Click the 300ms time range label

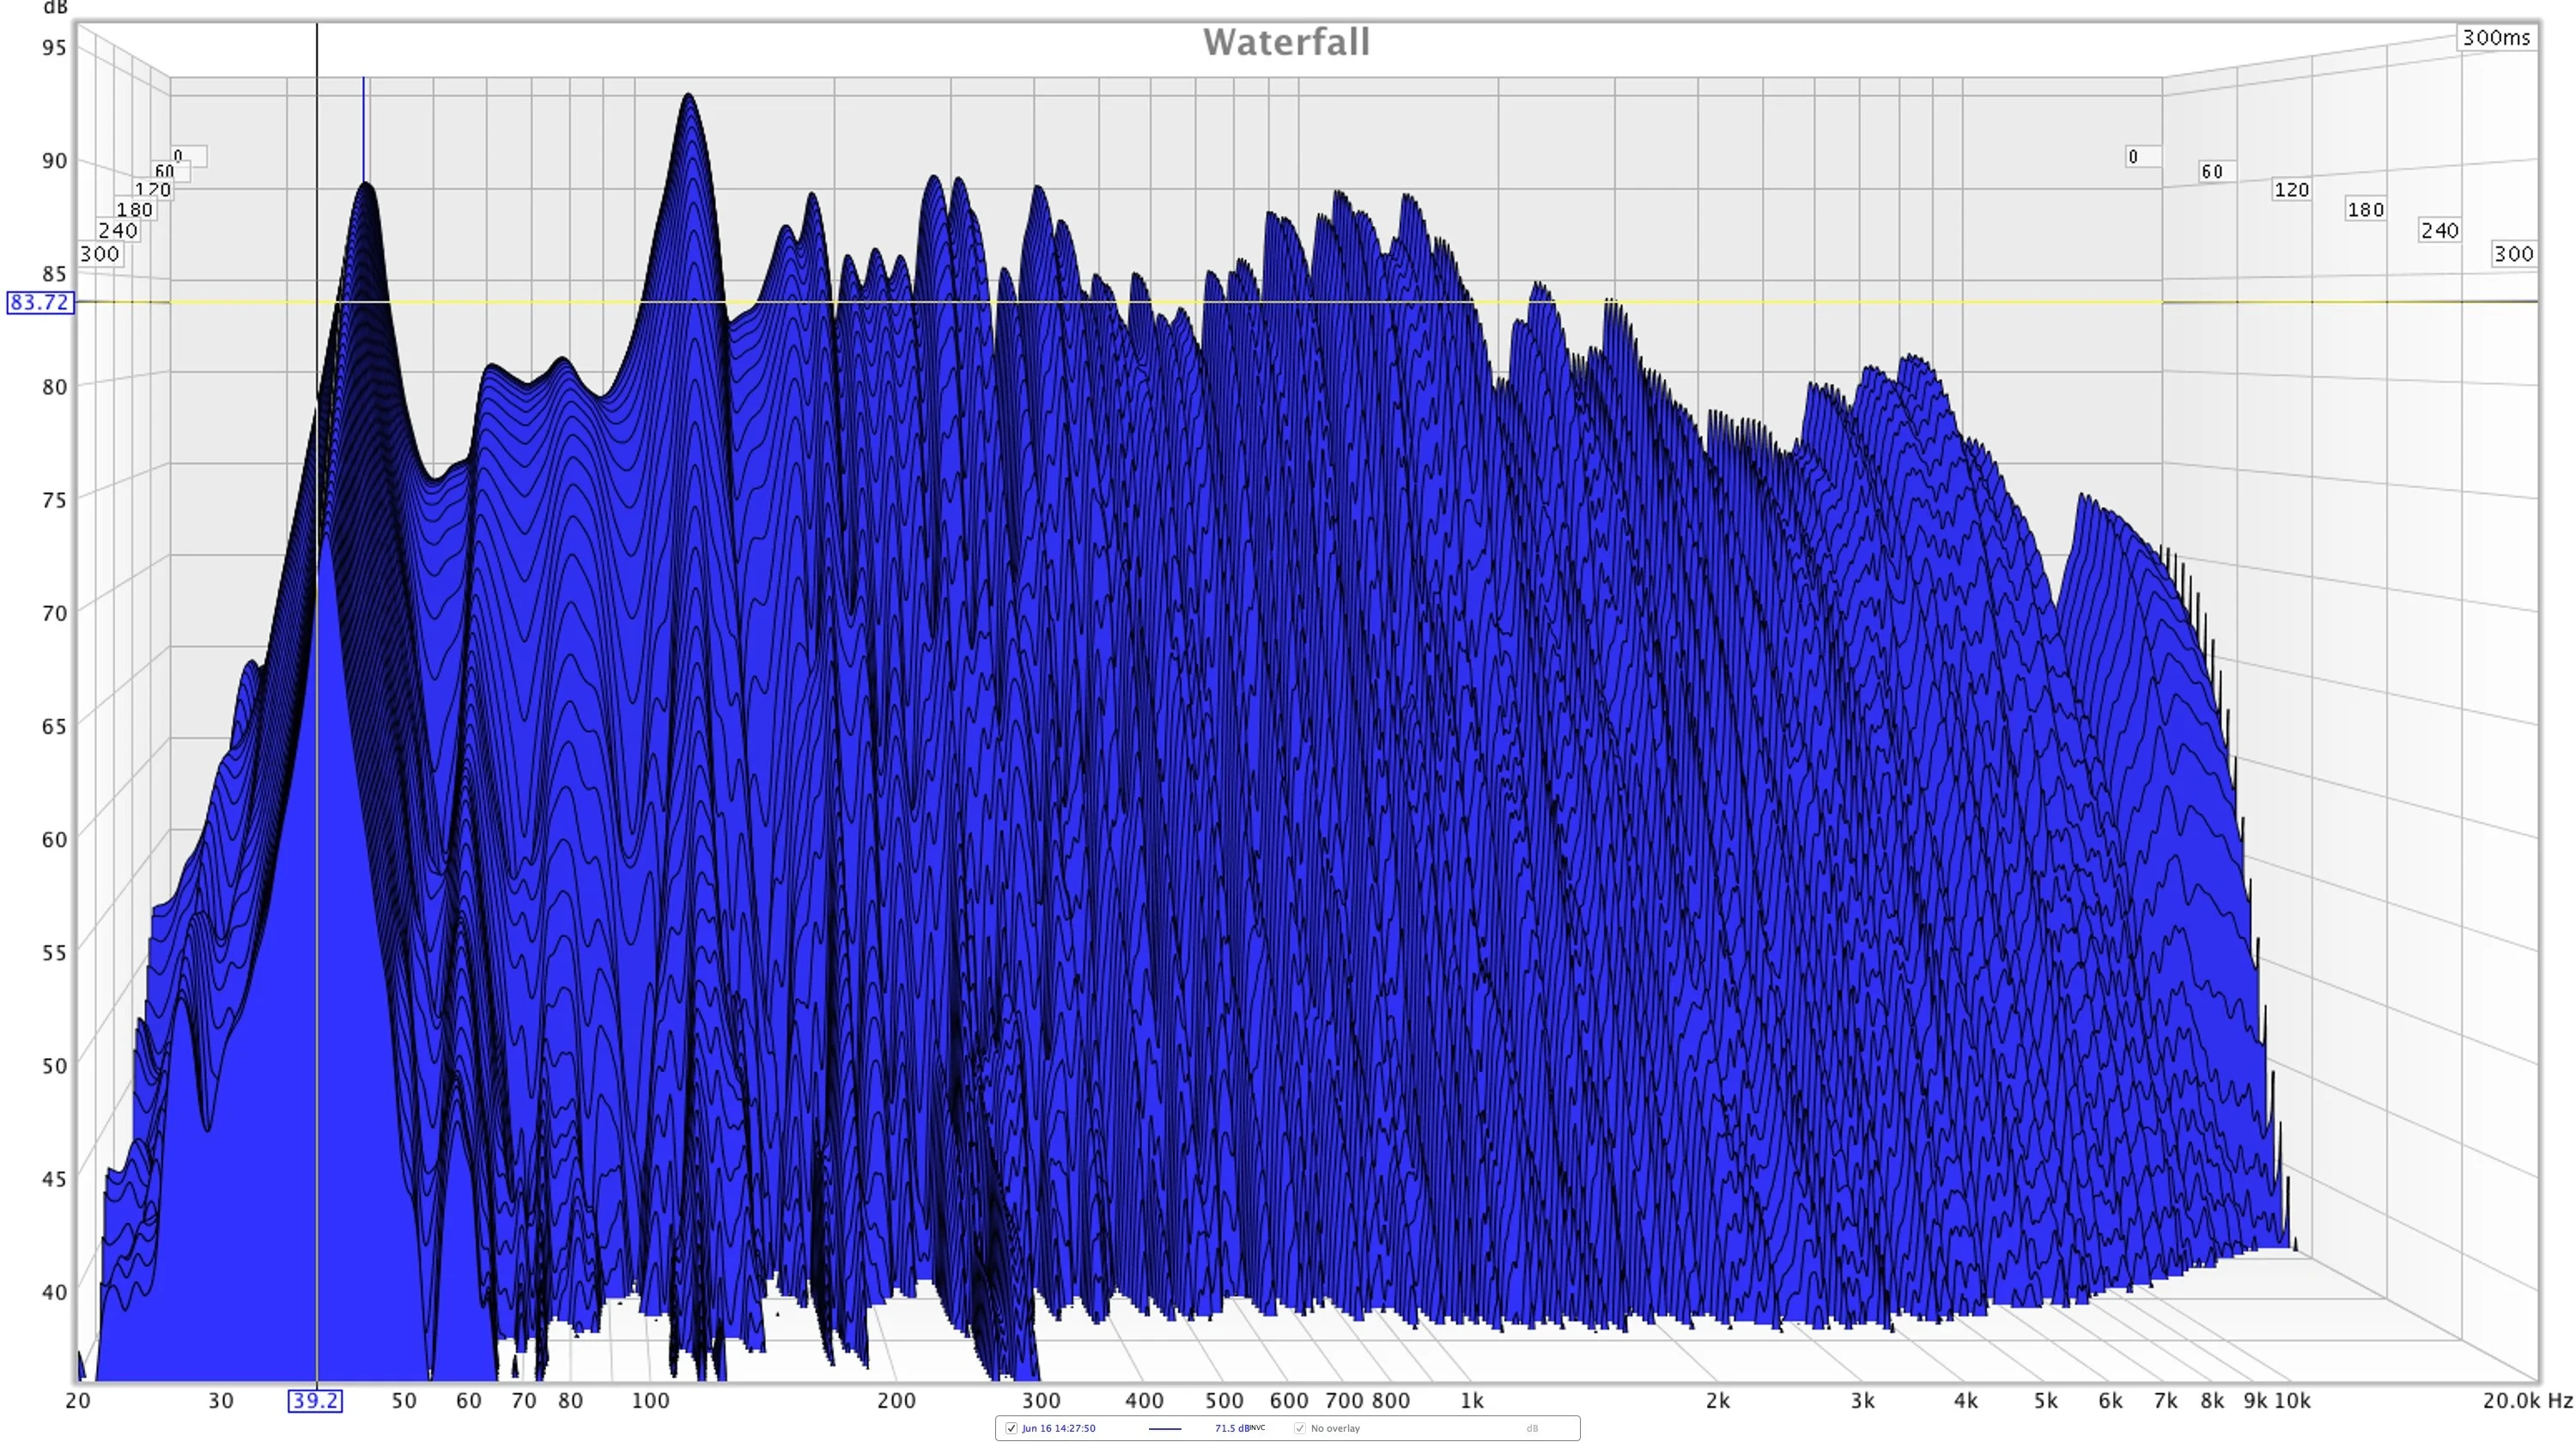2496,38
